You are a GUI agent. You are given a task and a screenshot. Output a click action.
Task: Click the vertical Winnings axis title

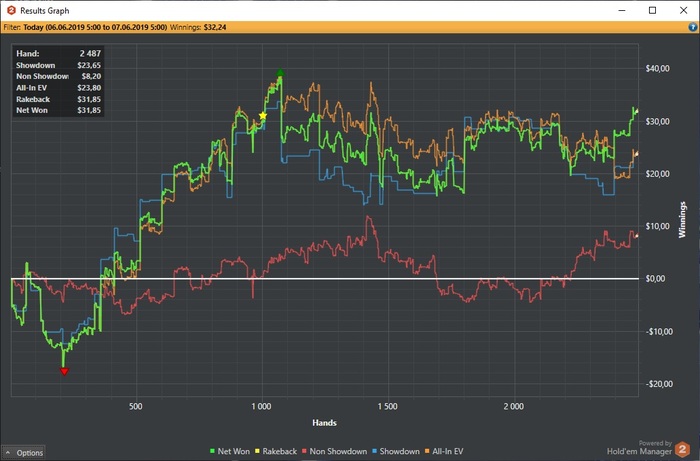point(682,220)
